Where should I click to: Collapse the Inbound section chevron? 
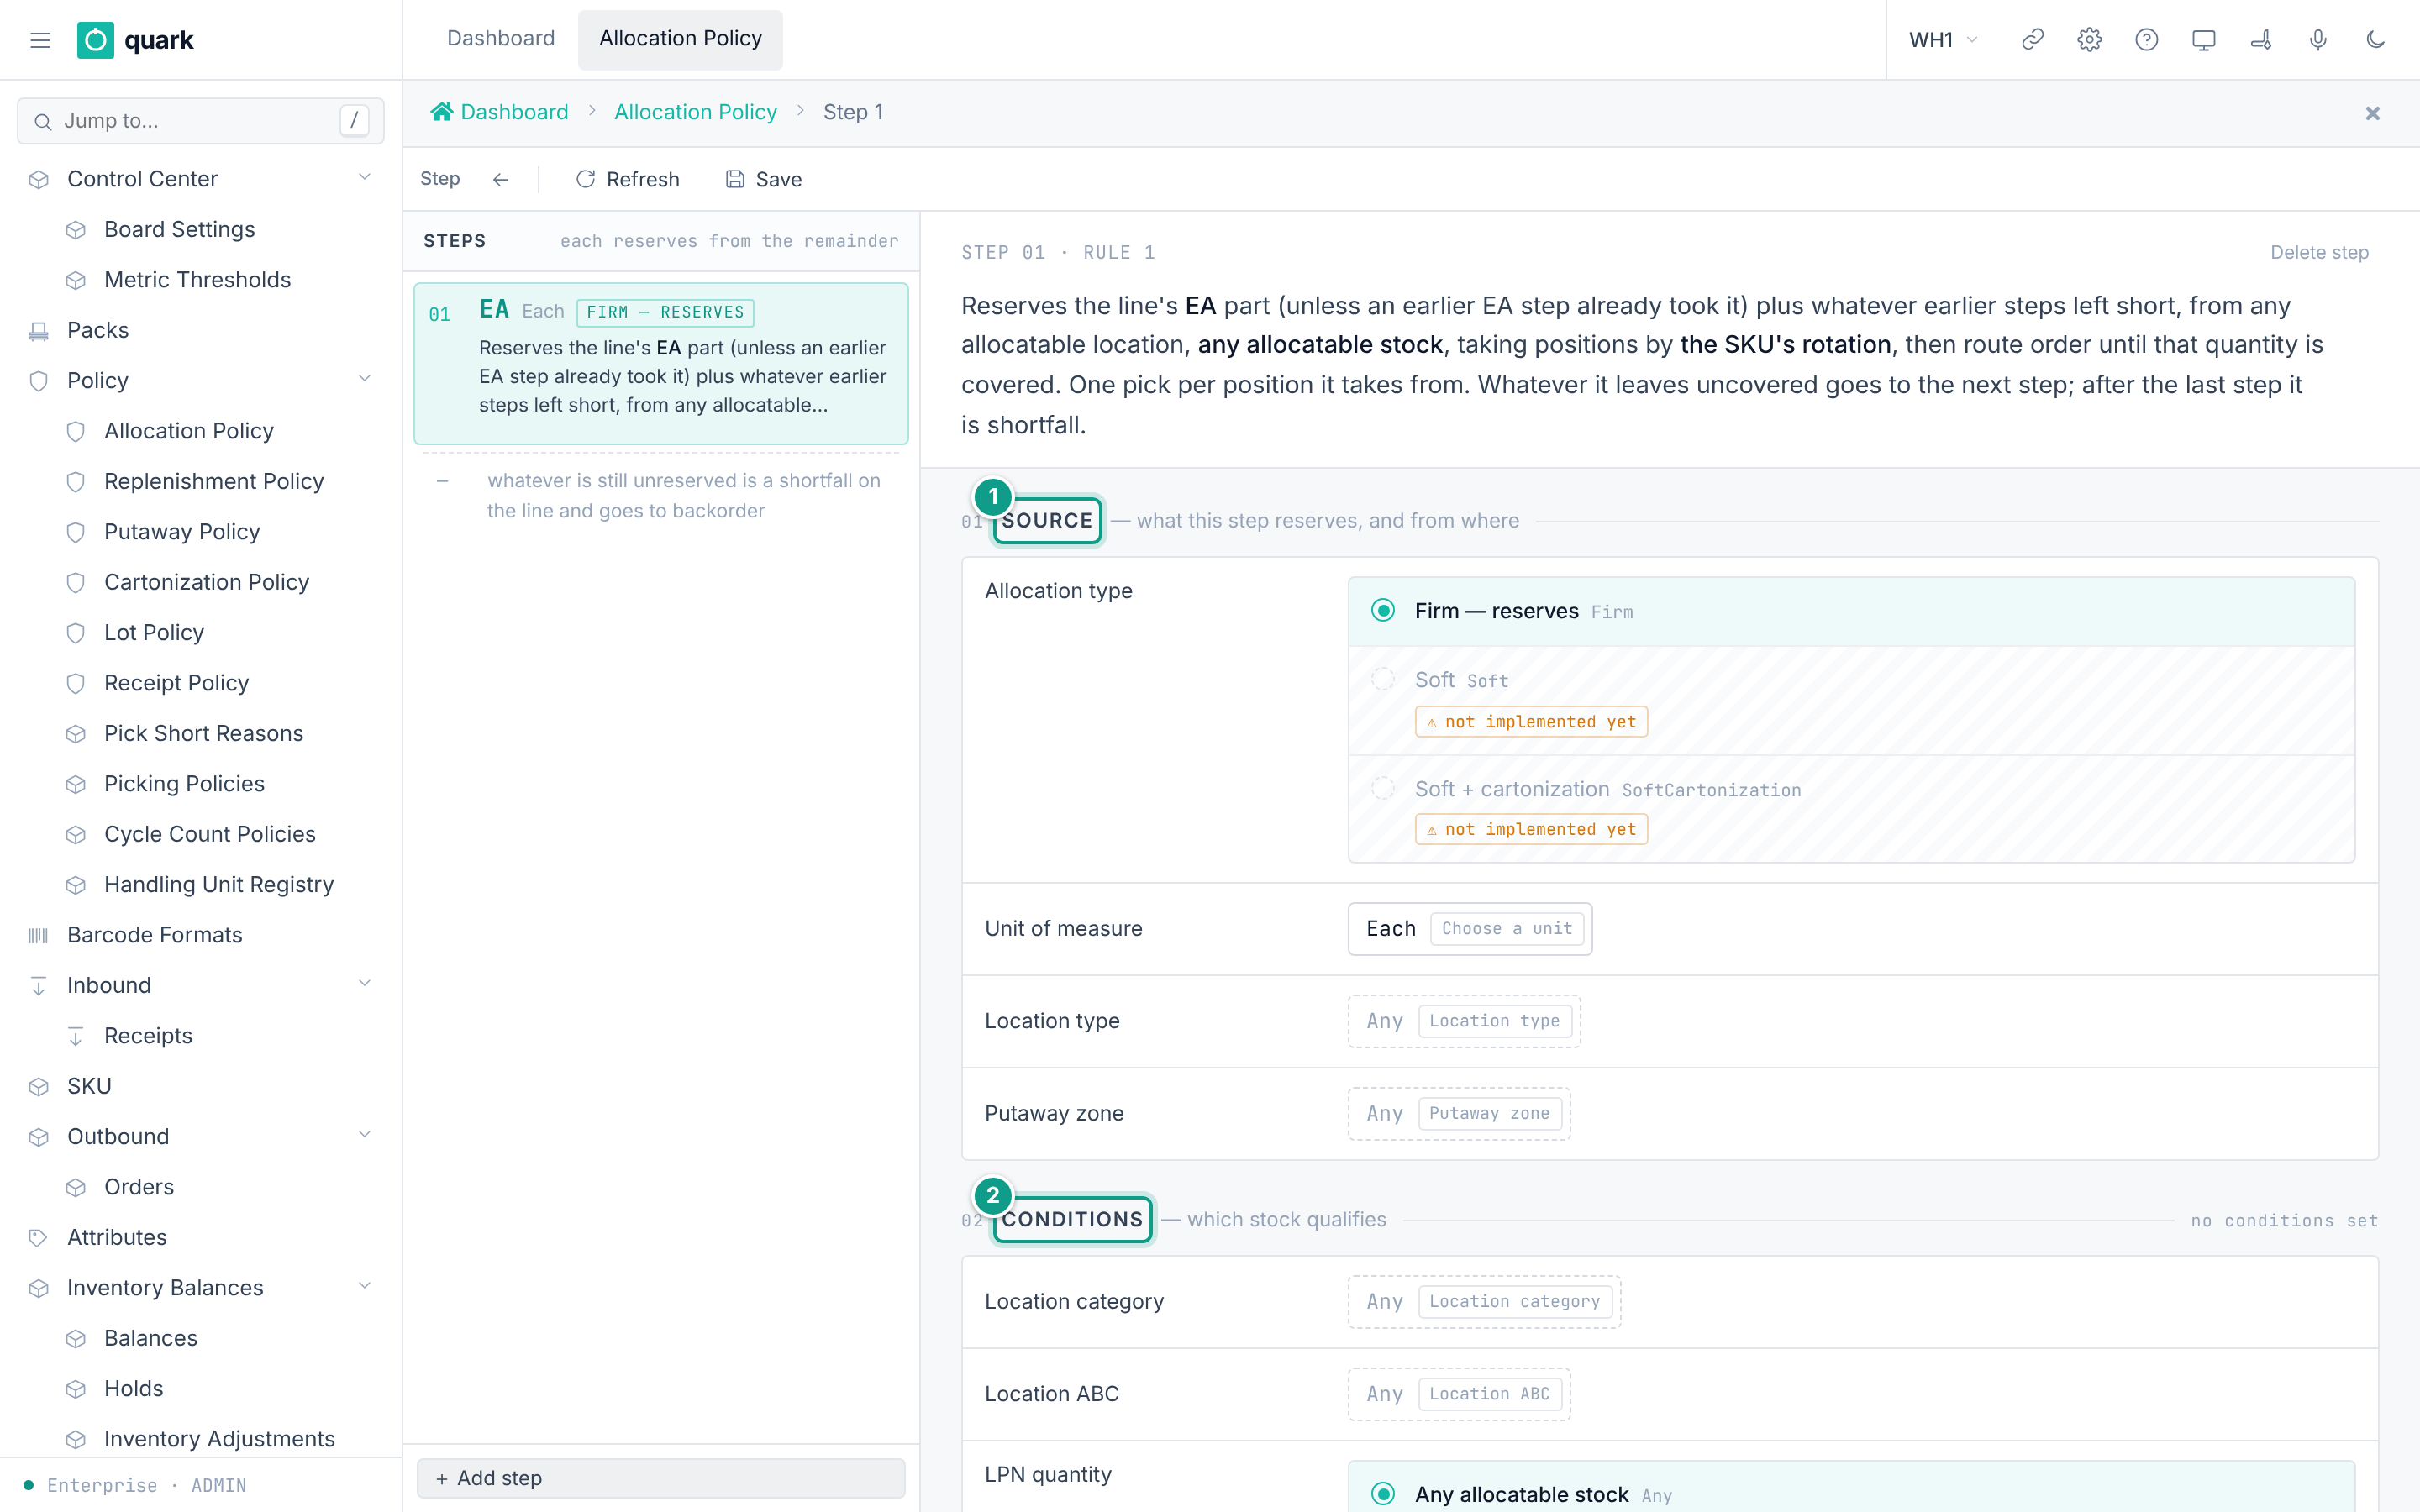[364, 984]
